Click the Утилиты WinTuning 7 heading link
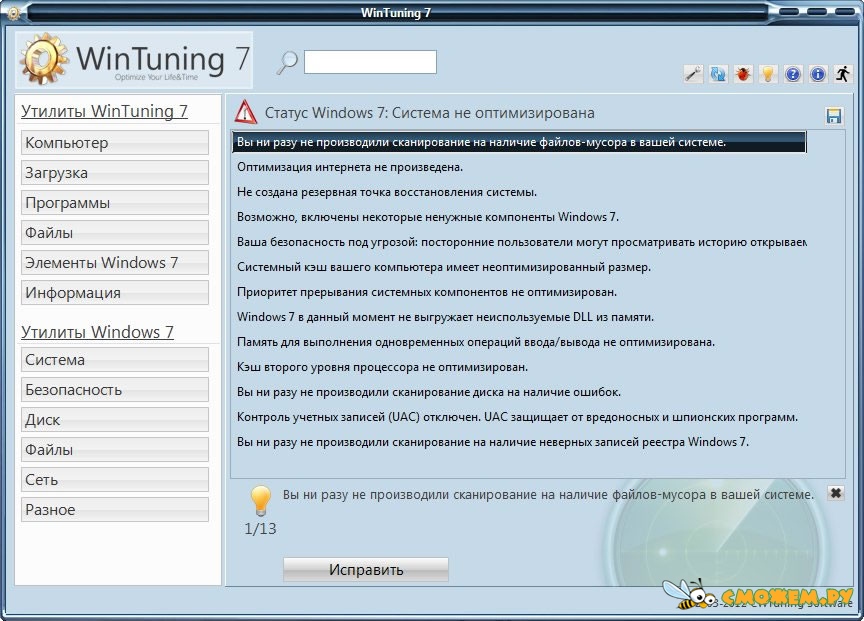This screenshot has width=864, height=621. pyautogui.click(x=104, y=111)
